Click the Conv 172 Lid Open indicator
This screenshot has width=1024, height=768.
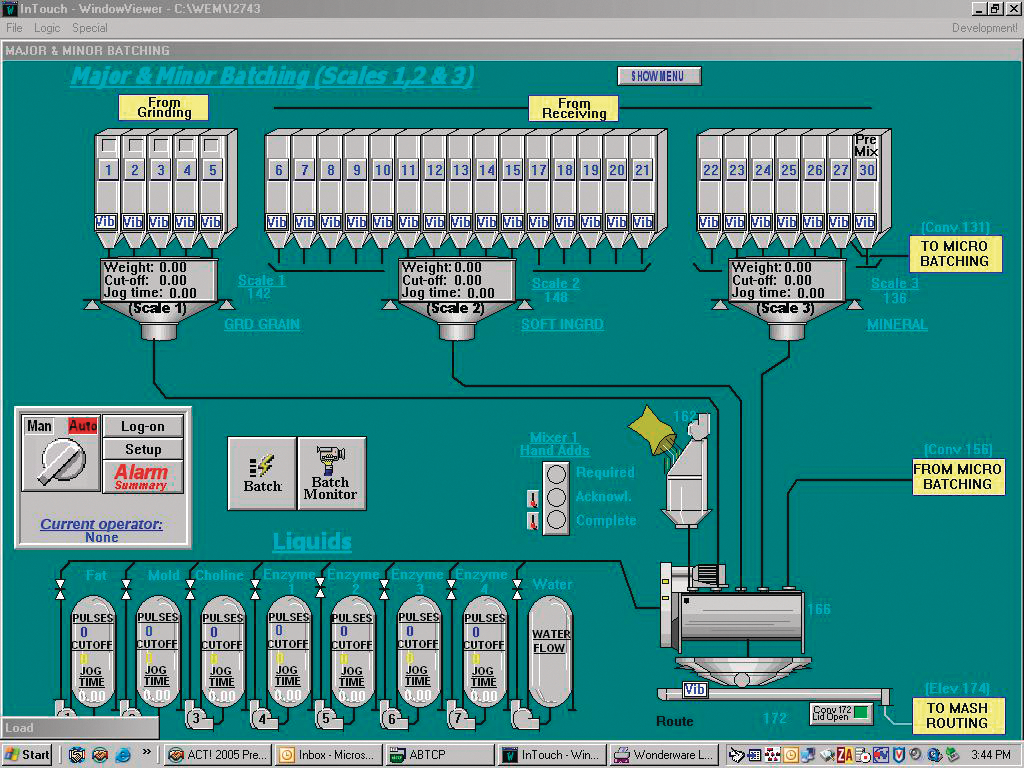[x=841, y=713]
